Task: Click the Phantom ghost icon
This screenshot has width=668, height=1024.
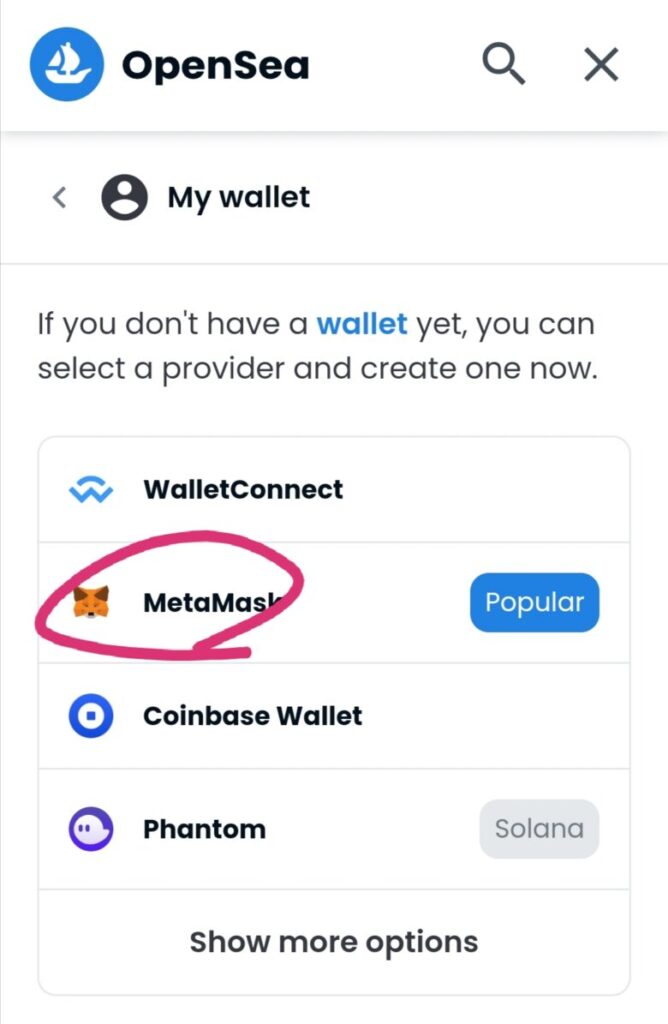Action: pyautogui.click(x=91, y=829)
